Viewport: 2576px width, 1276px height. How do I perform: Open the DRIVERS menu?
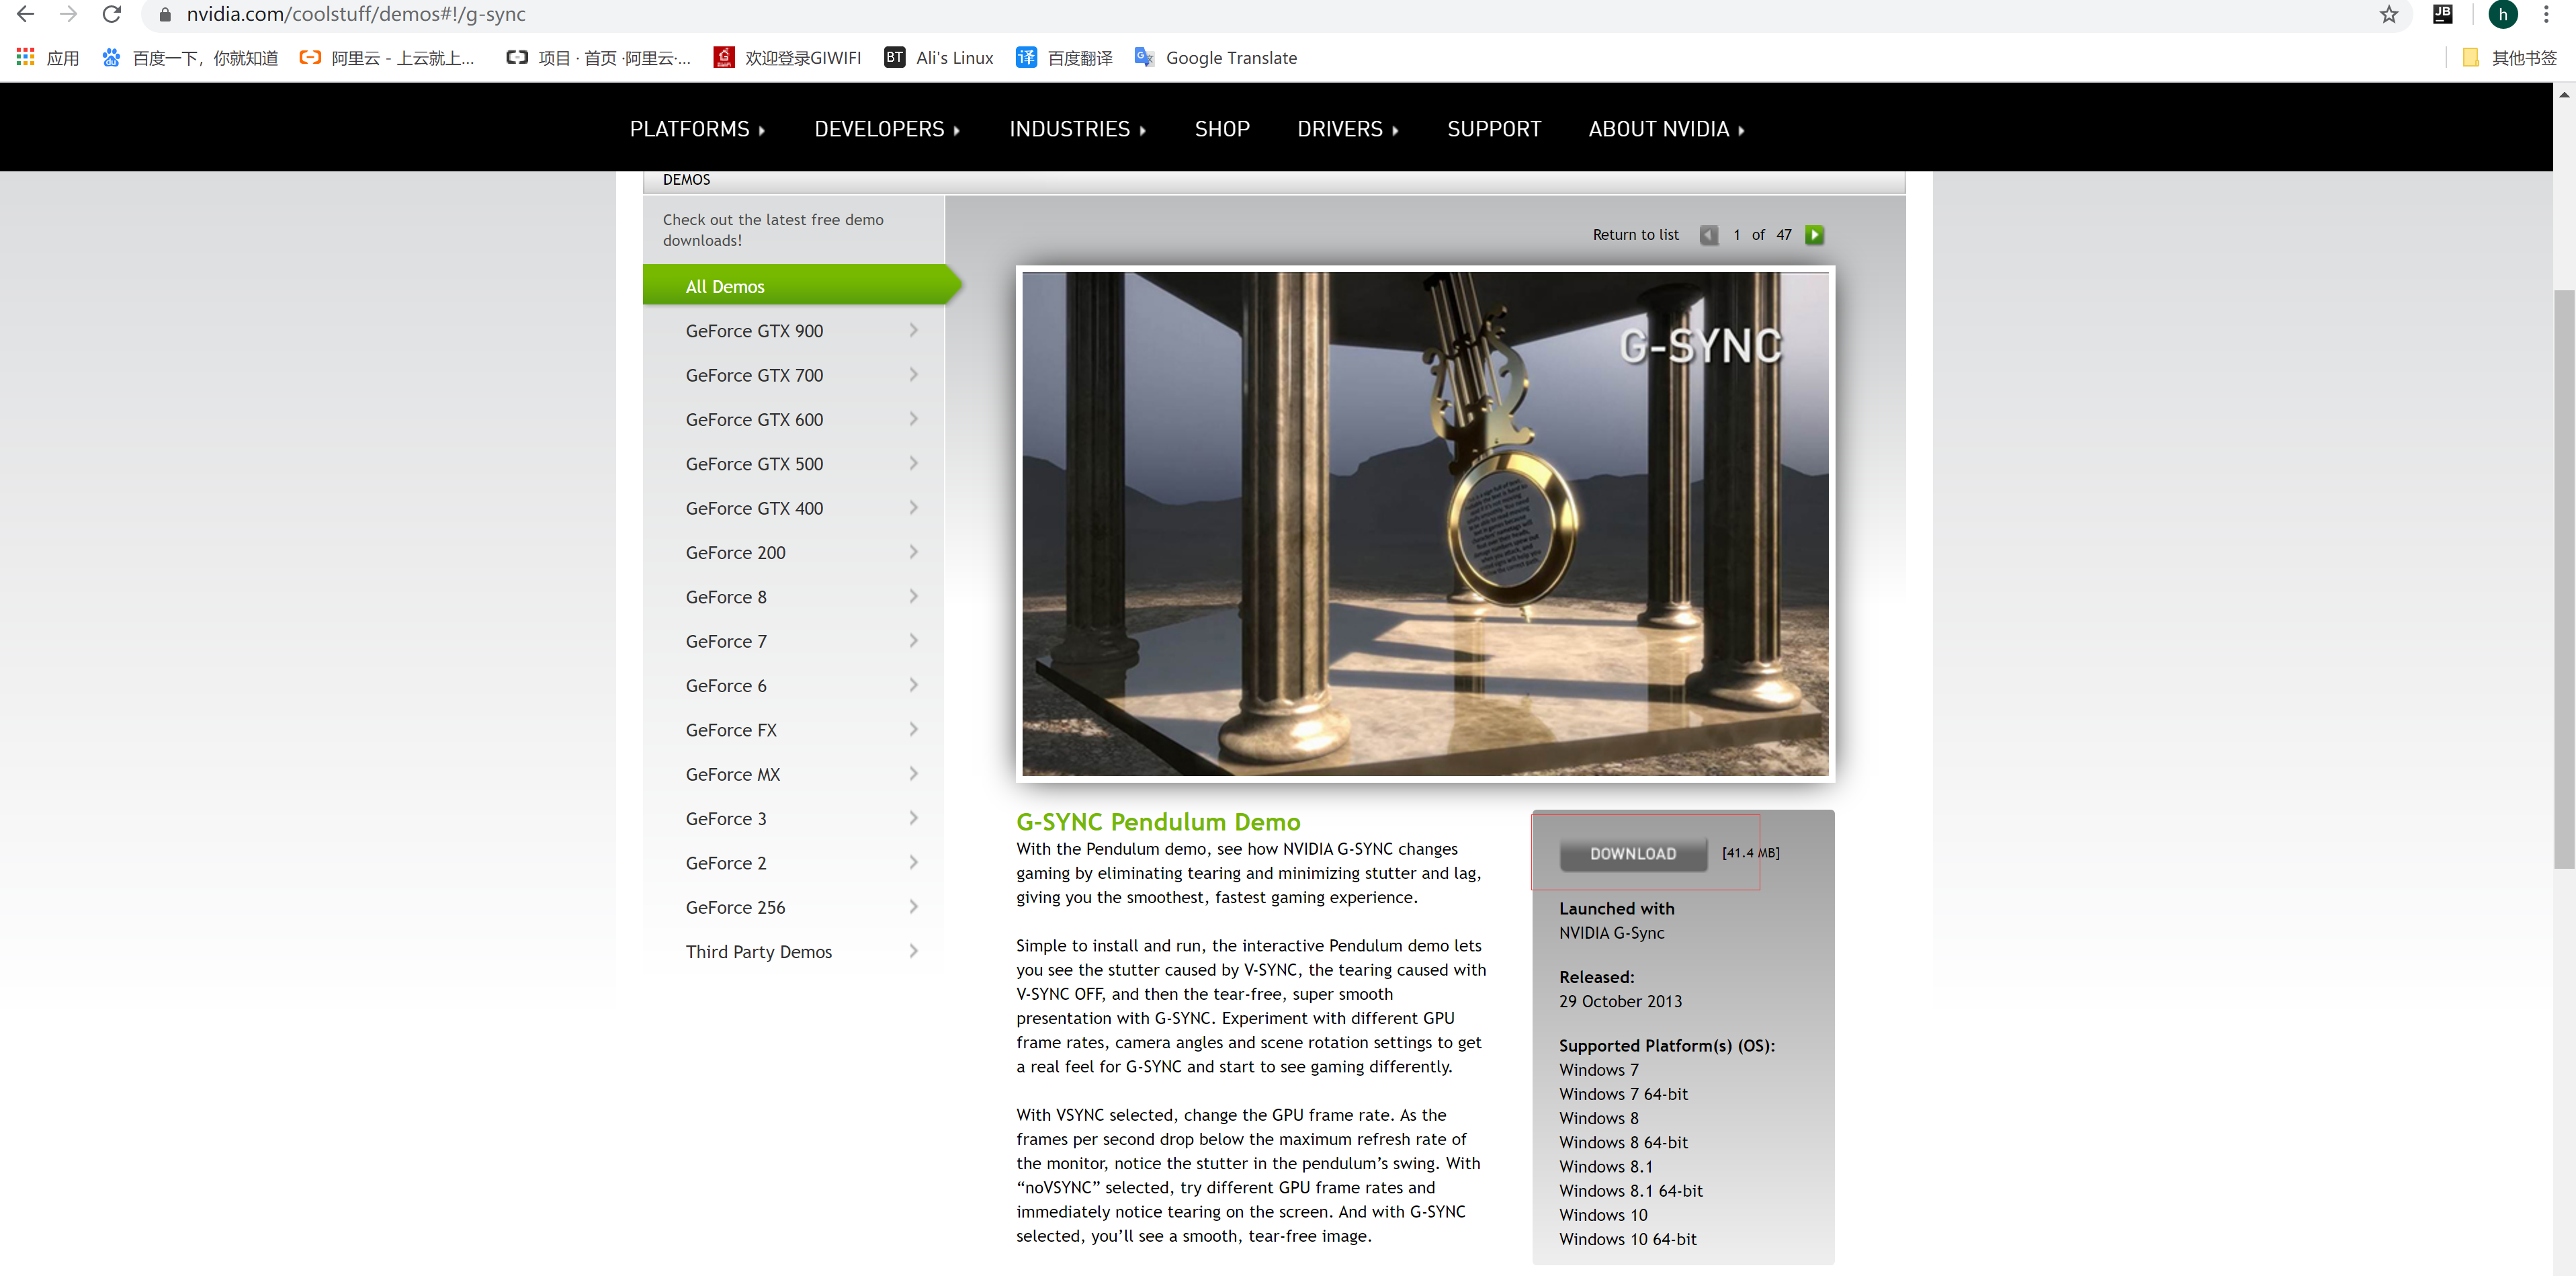click(1347, 129)
